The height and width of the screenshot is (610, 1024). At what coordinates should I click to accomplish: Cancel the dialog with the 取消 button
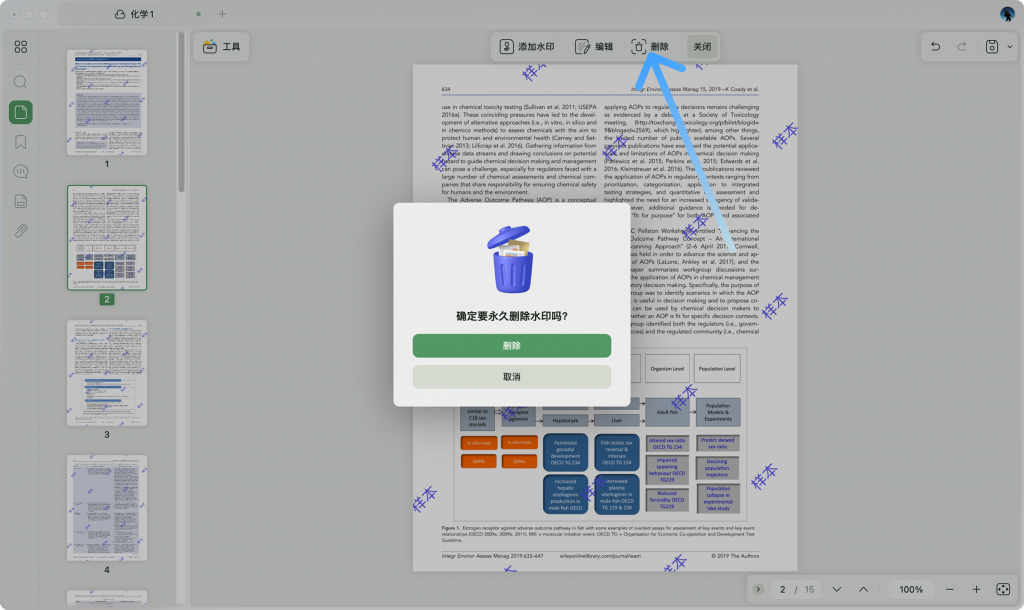pyautogui.click(x=511, y=377)
